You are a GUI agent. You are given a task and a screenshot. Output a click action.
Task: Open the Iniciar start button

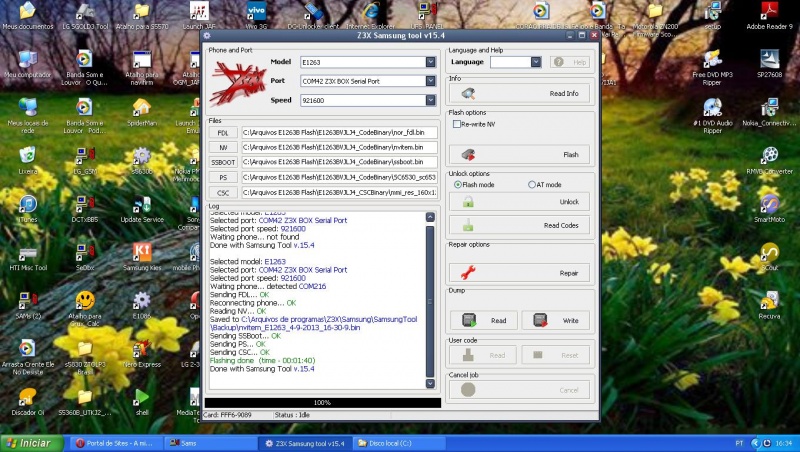(32, 443)
